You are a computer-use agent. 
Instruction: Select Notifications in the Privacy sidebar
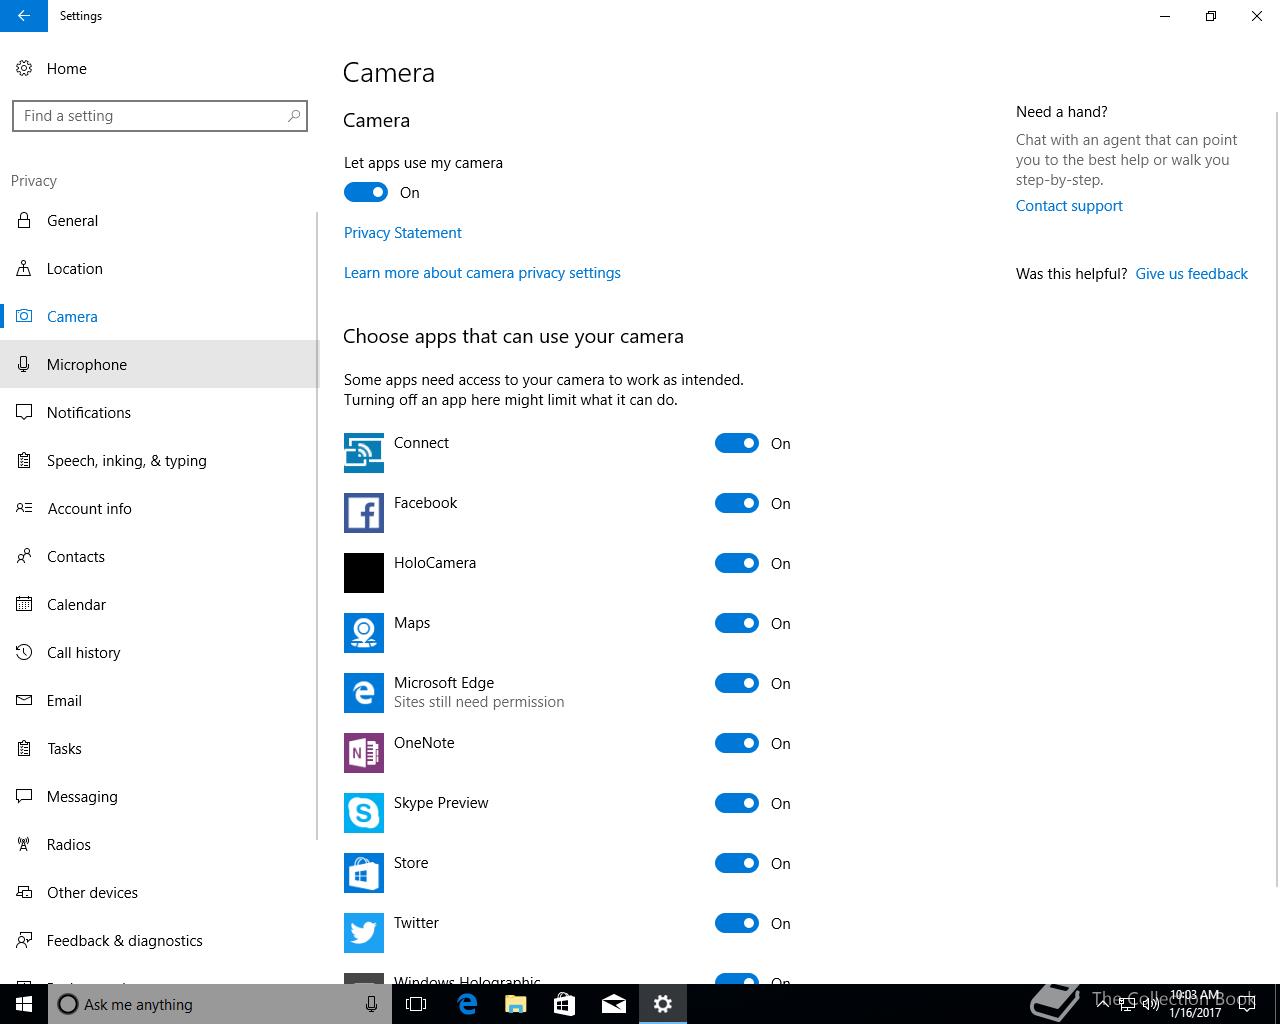(x=159, y=412)
